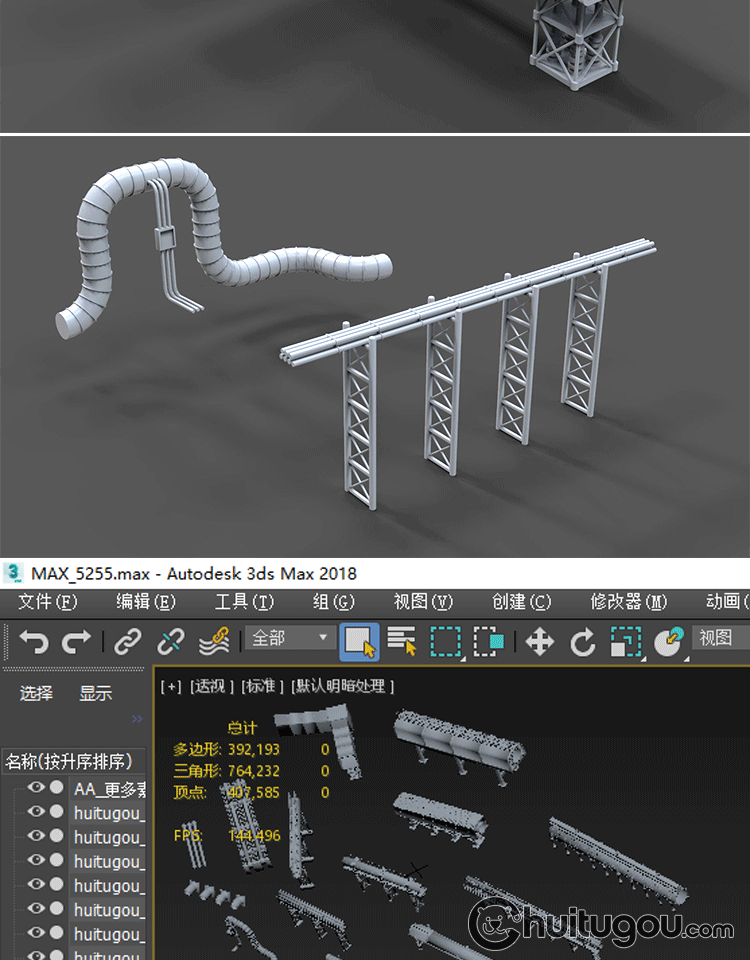Screen dimensions: 750x960
Task: Open the [+] viewport general menu
Action: [171, 686]
